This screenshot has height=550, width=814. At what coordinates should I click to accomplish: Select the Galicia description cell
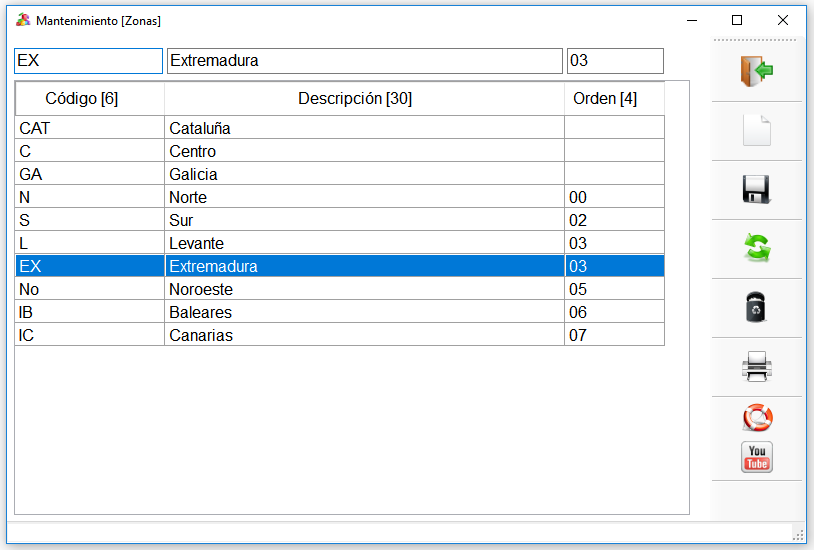pos(364,173)
